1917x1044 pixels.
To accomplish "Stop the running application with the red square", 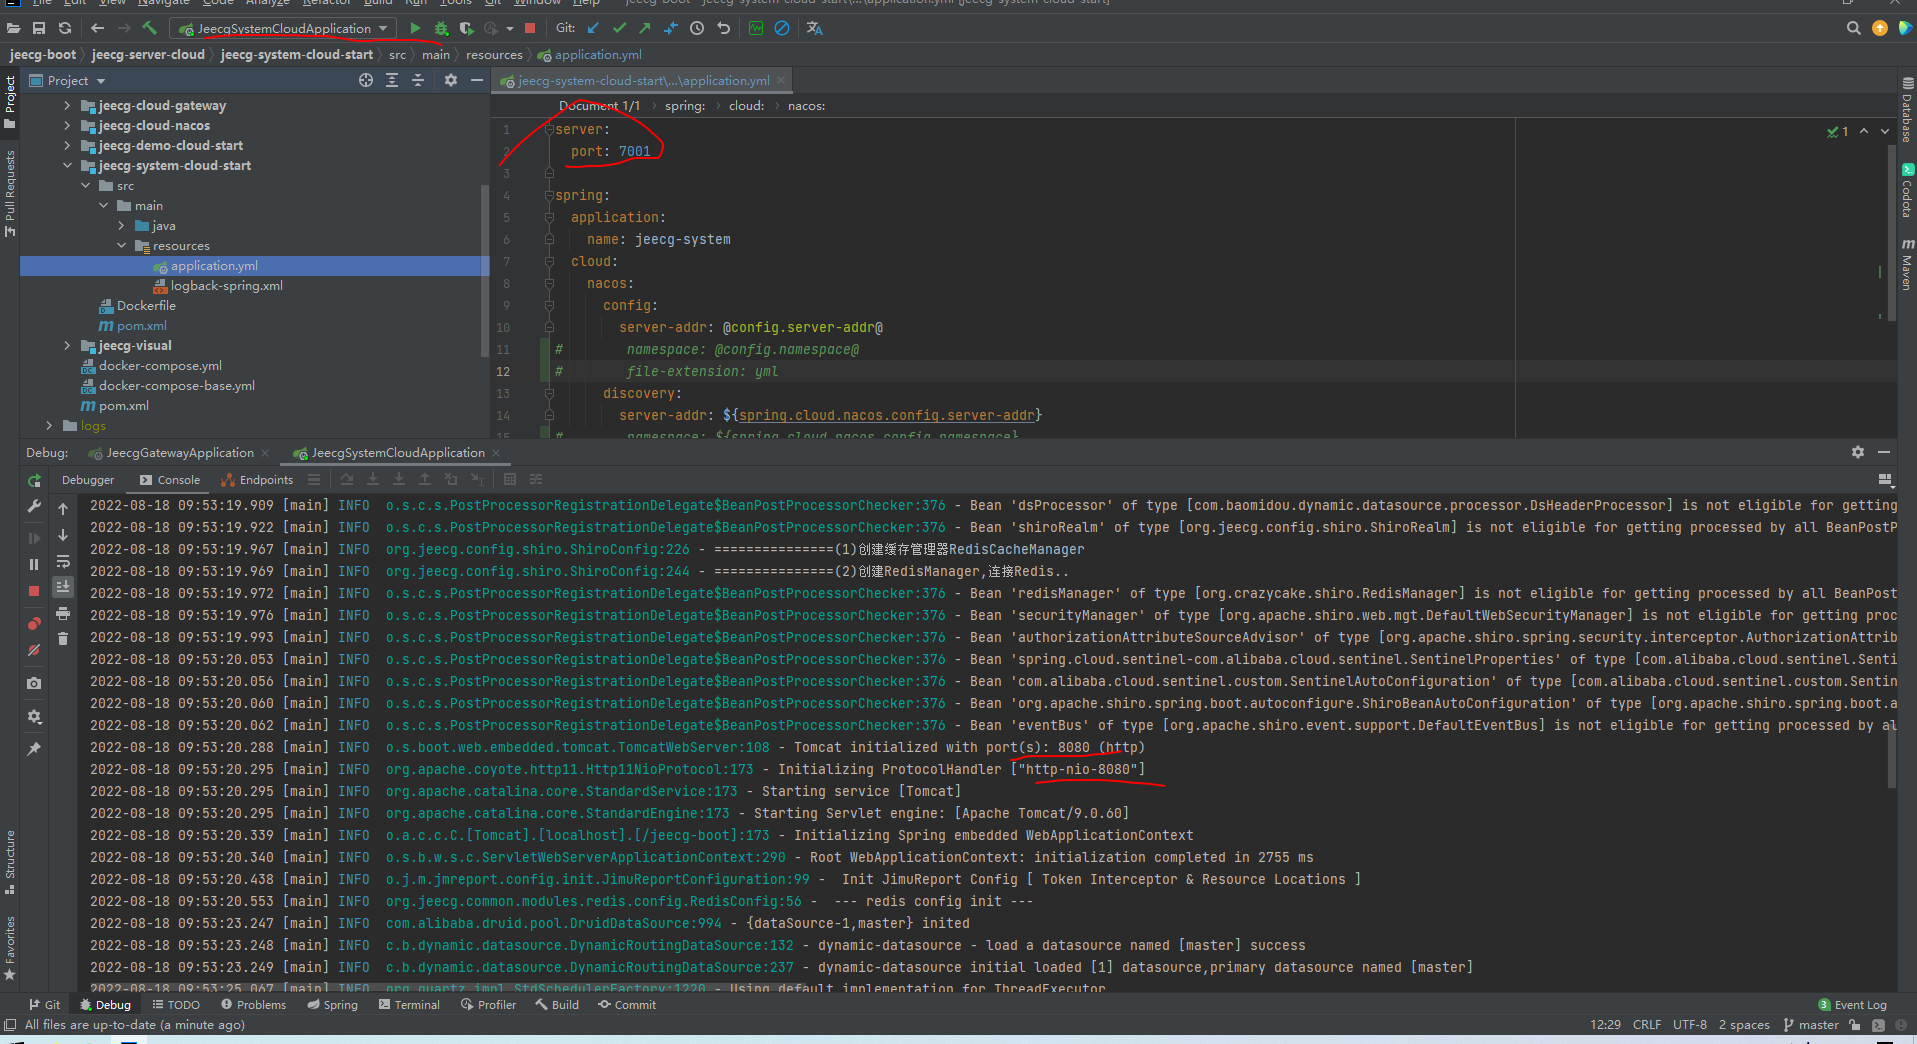I will (x=530, y=28).
